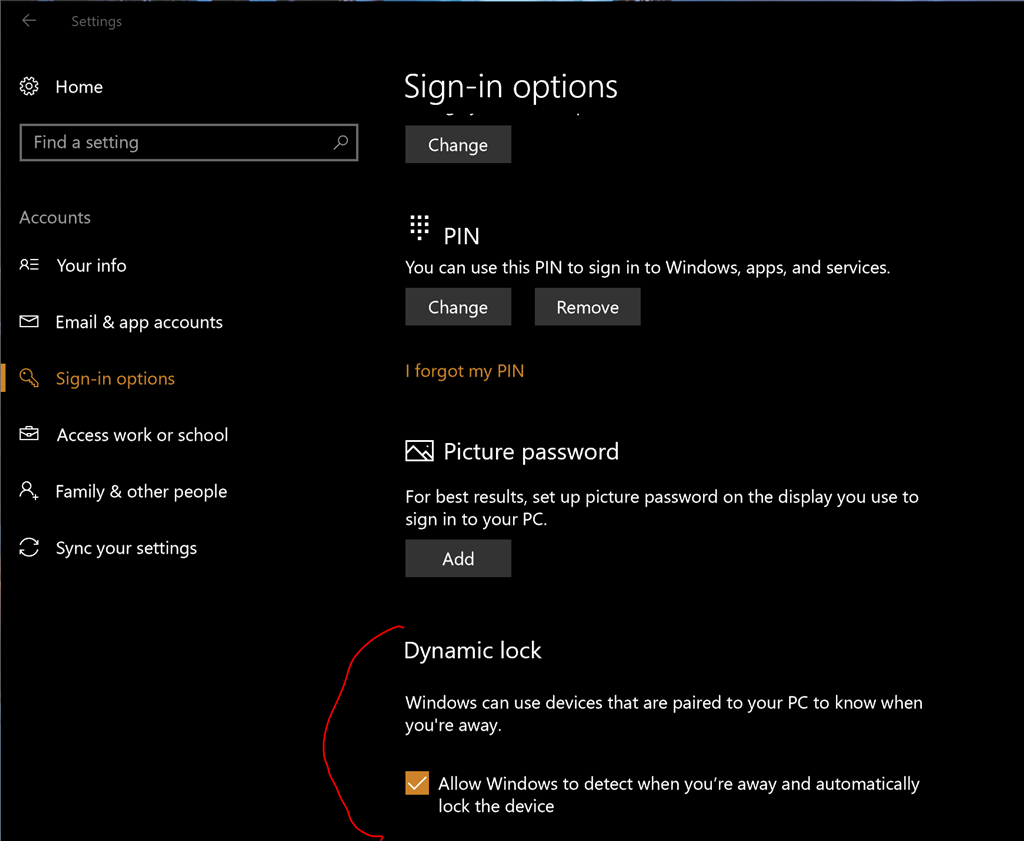Uncheck Allow Windows to detect when you're away
1024x841 pixels.
tap(417, 783)
